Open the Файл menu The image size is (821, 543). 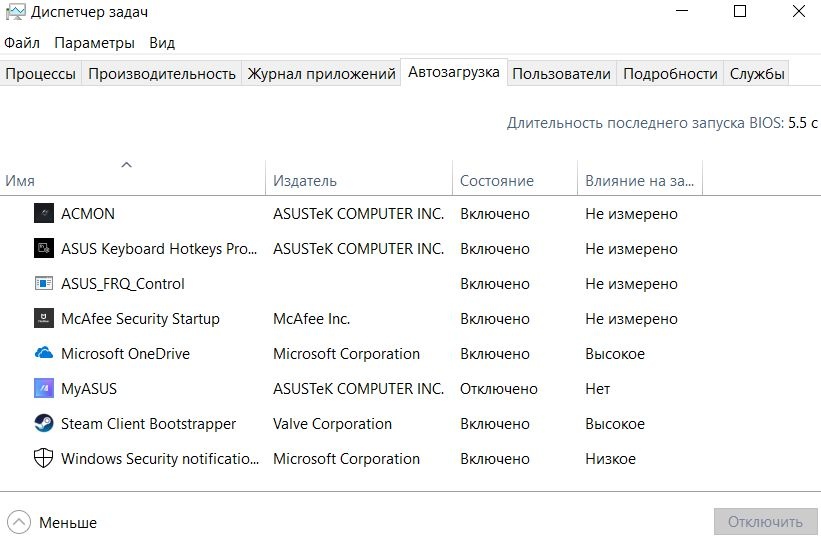tap(22, 43)
